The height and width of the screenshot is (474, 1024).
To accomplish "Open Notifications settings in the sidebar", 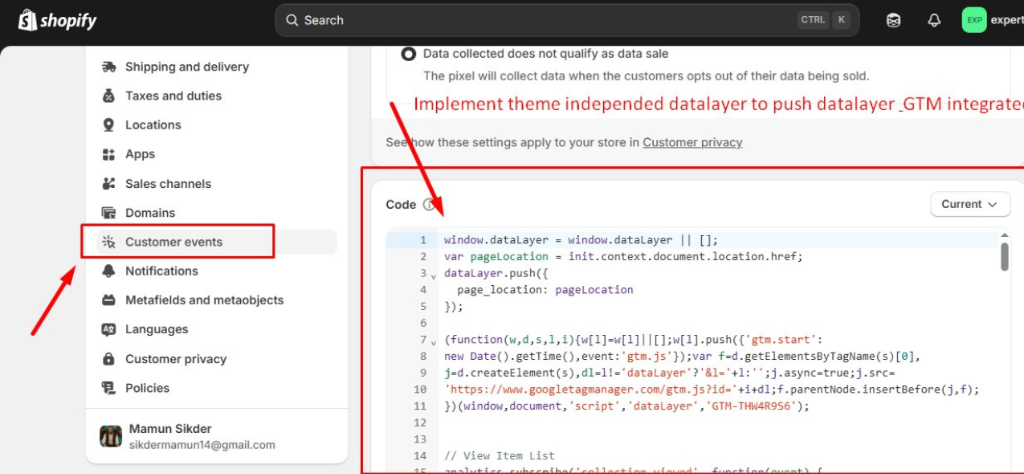I will 161,271.
